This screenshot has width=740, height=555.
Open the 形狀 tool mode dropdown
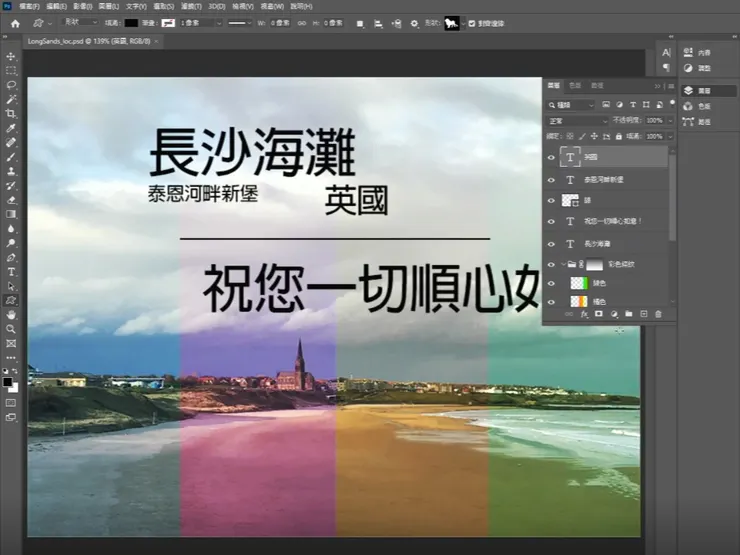coord(80,22)
